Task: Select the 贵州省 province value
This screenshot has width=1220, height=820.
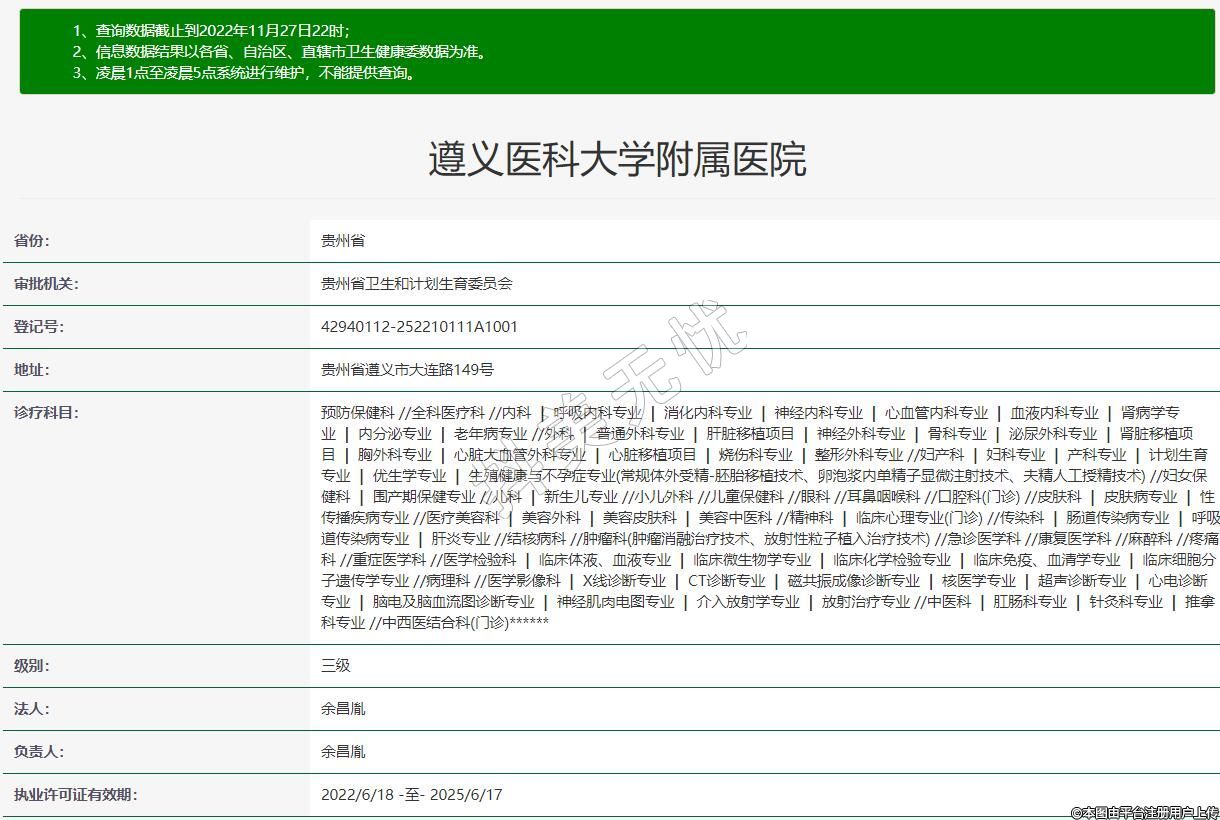Action: pyautogui.click(x=343, y=241)
